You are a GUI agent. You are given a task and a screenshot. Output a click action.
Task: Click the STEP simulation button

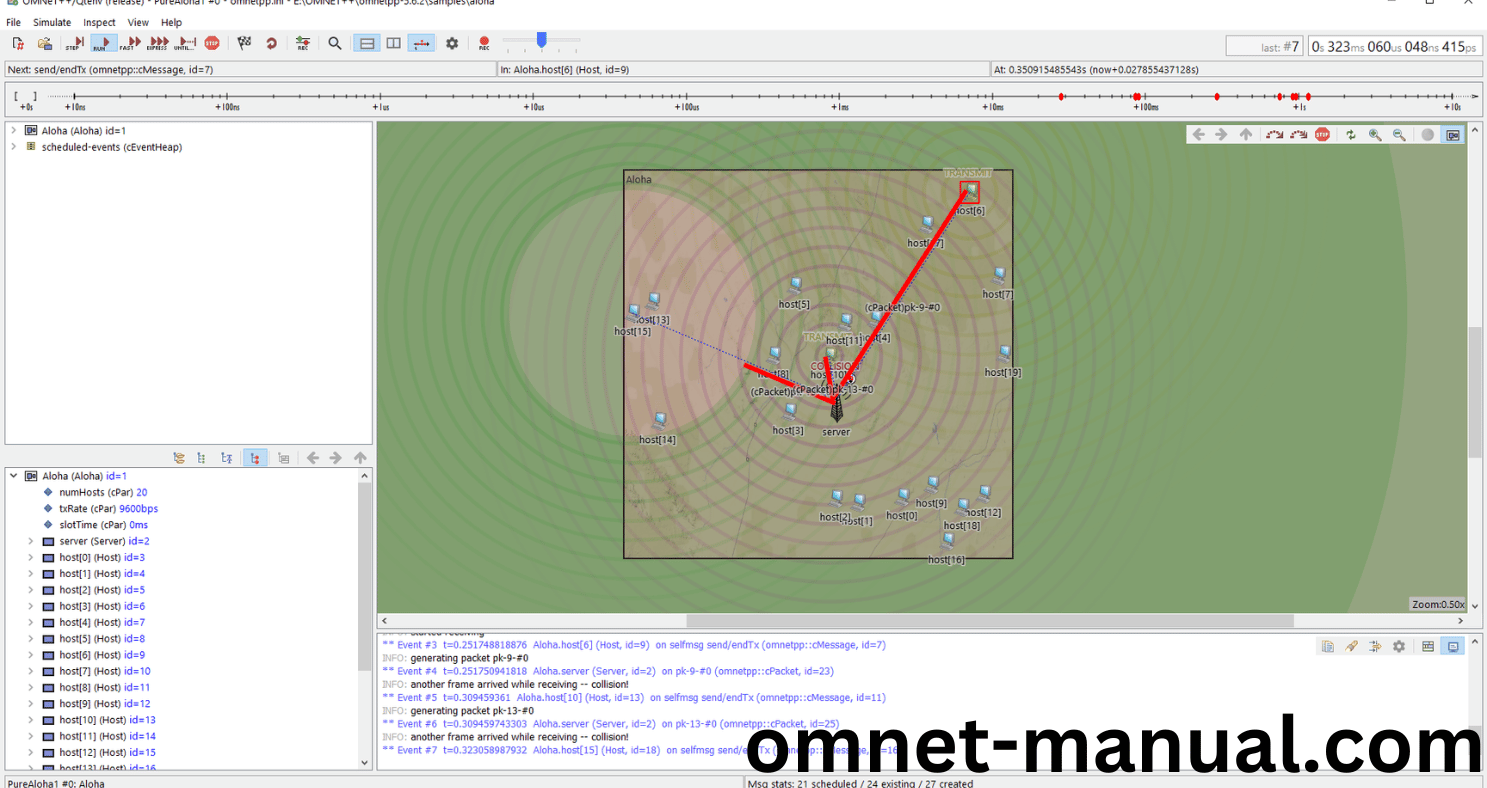tap(75, 44)
